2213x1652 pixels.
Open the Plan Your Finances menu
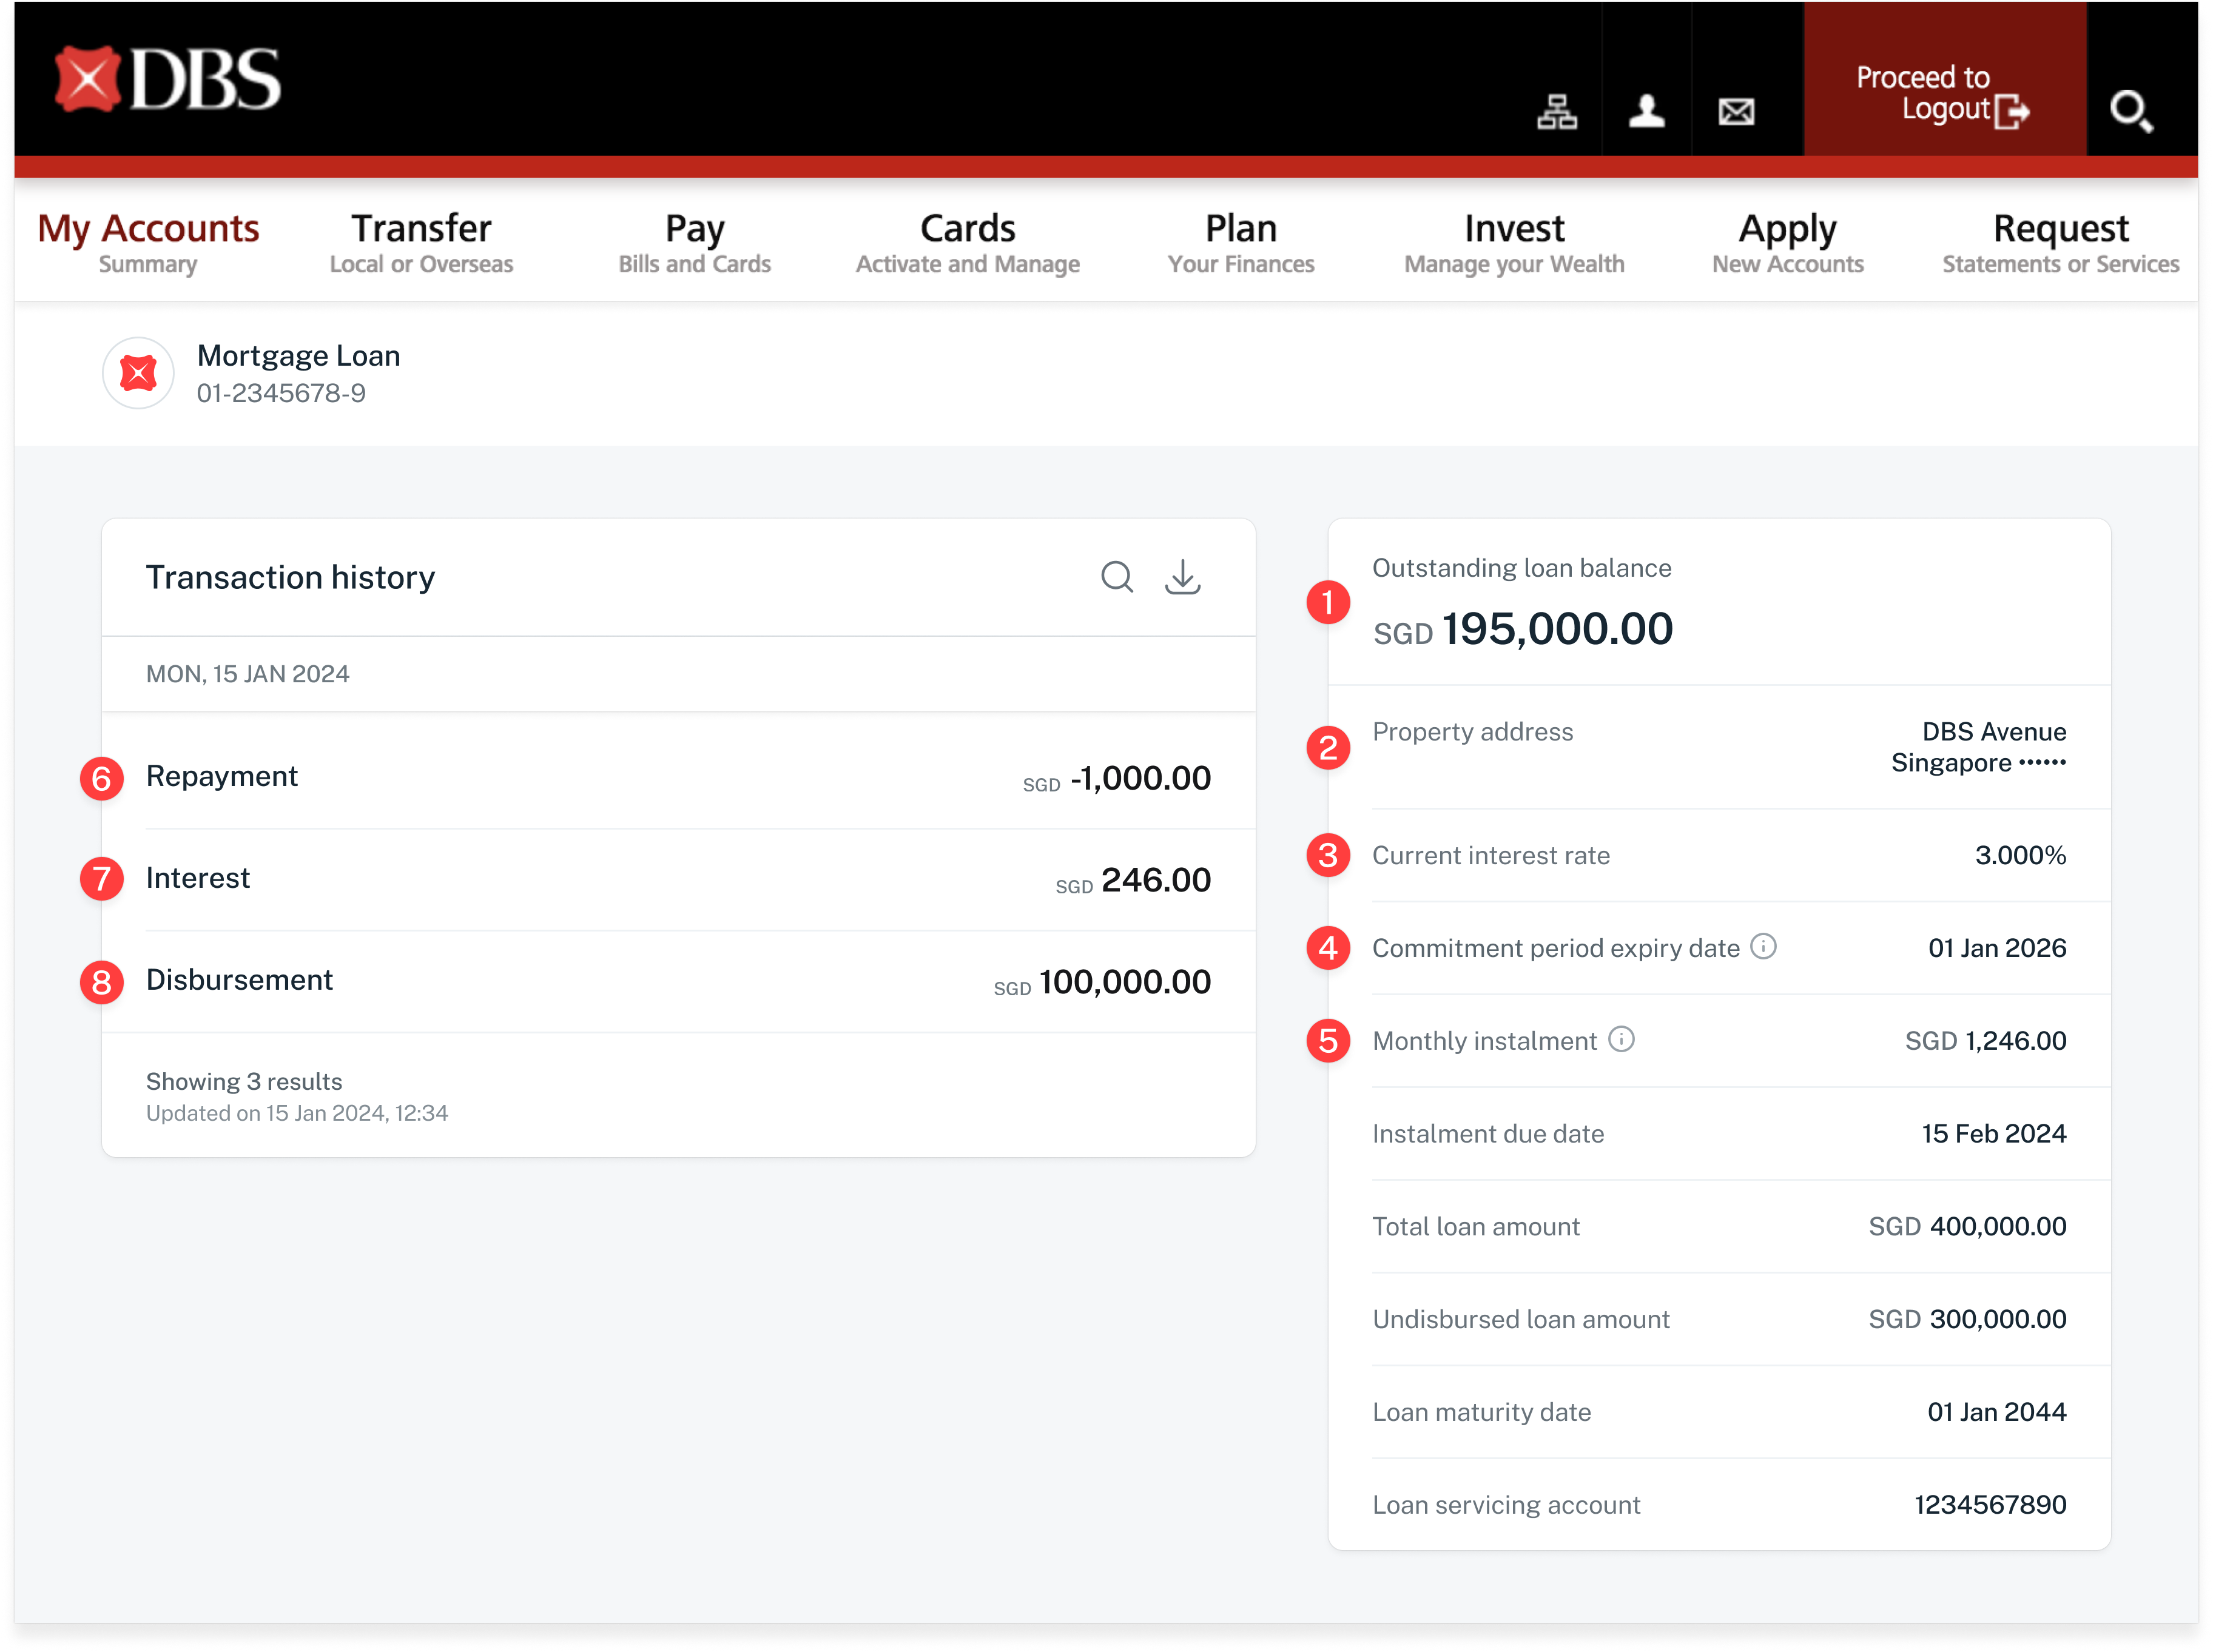(1240, 242)
